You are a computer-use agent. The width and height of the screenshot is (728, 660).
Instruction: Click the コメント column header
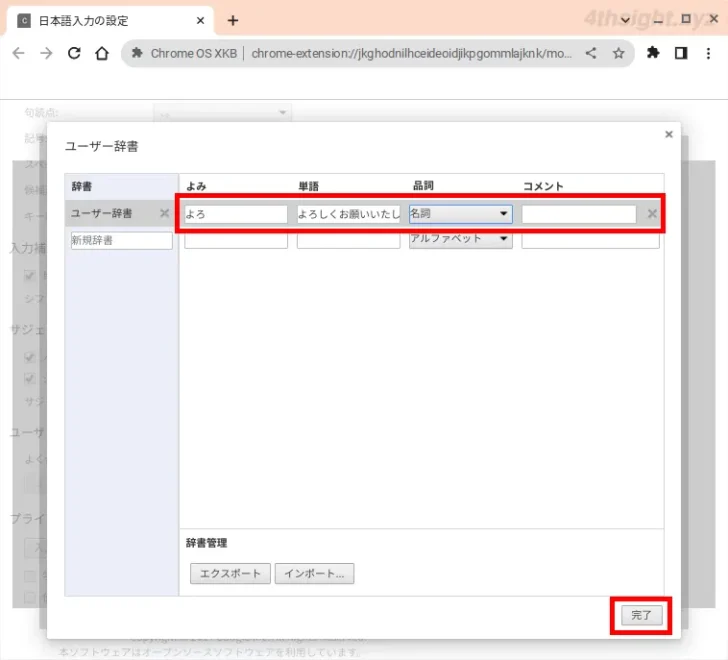tap(543, 186)
